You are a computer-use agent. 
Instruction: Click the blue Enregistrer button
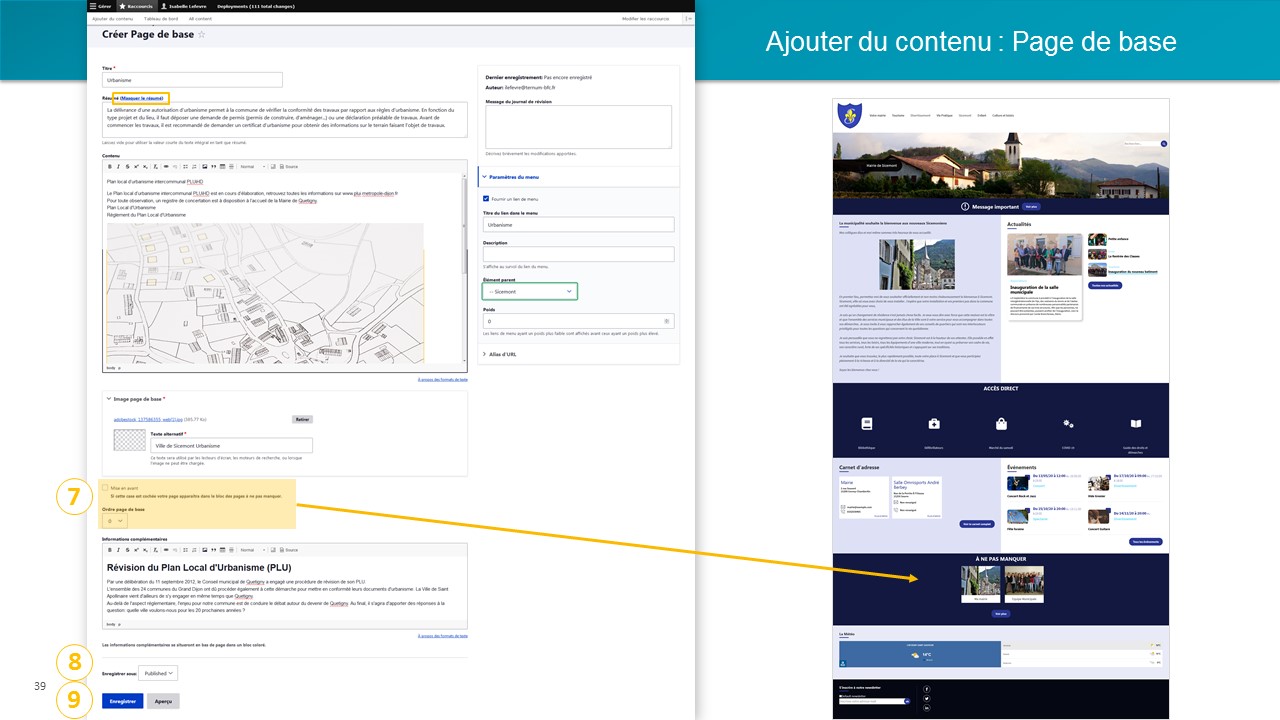122,701
